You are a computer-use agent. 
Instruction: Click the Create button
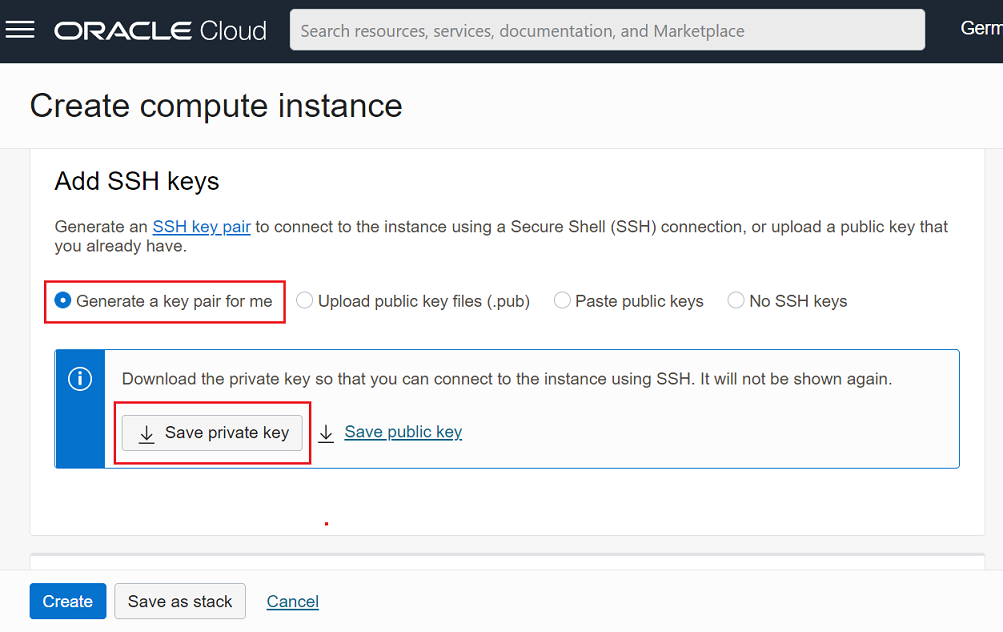point(67,601)
